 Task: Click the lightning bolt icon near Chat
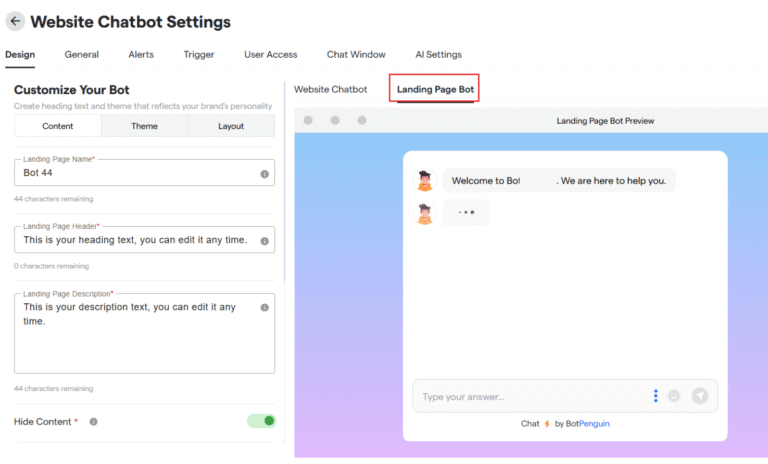(x=547, y=424)
